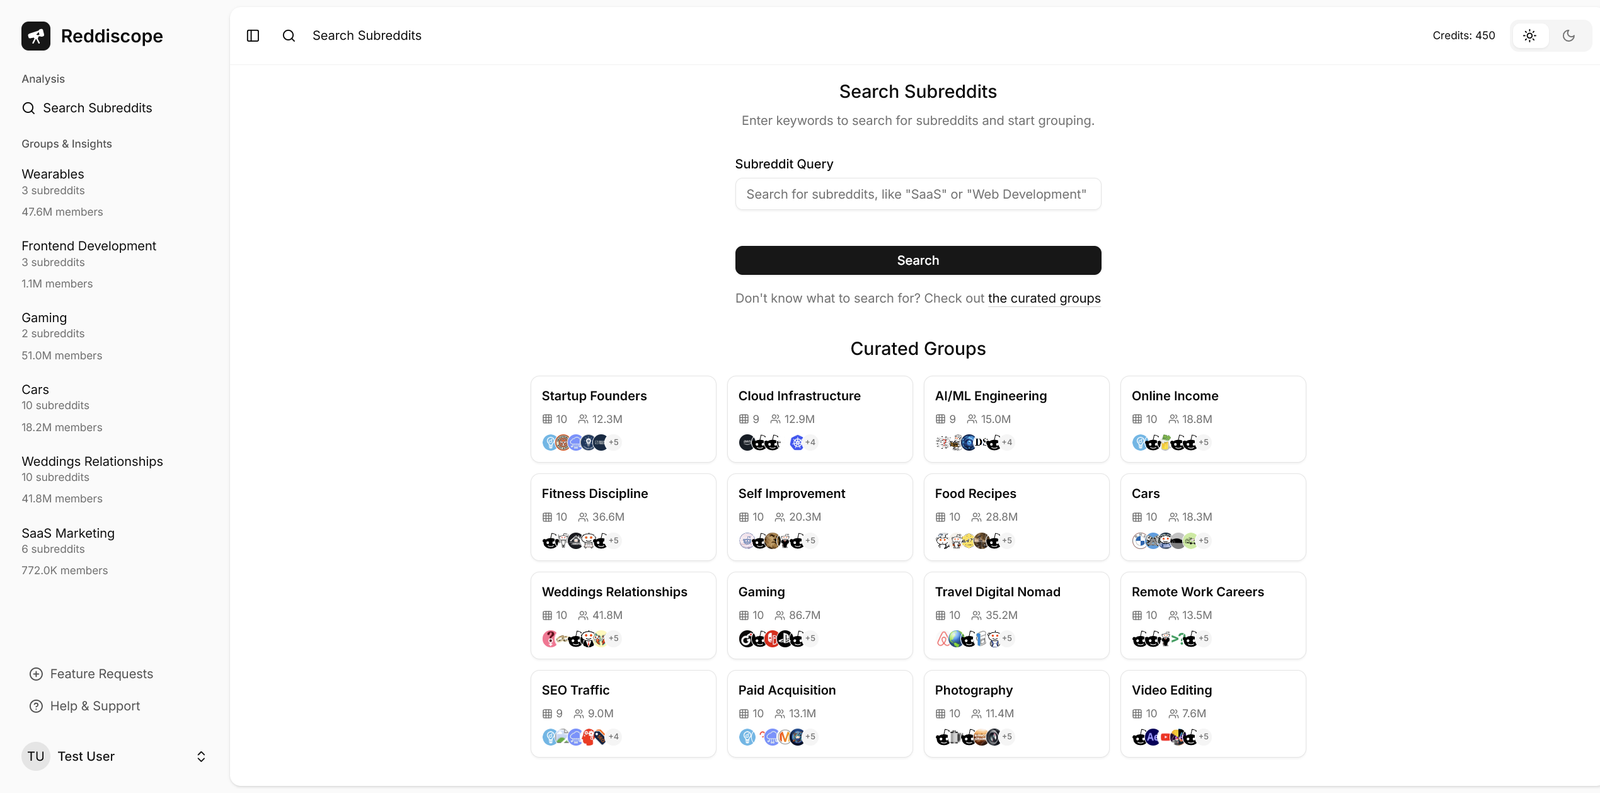The image size is (1600, 793).
Task: Select the Video Editing curated group card
Action: 1212,712
